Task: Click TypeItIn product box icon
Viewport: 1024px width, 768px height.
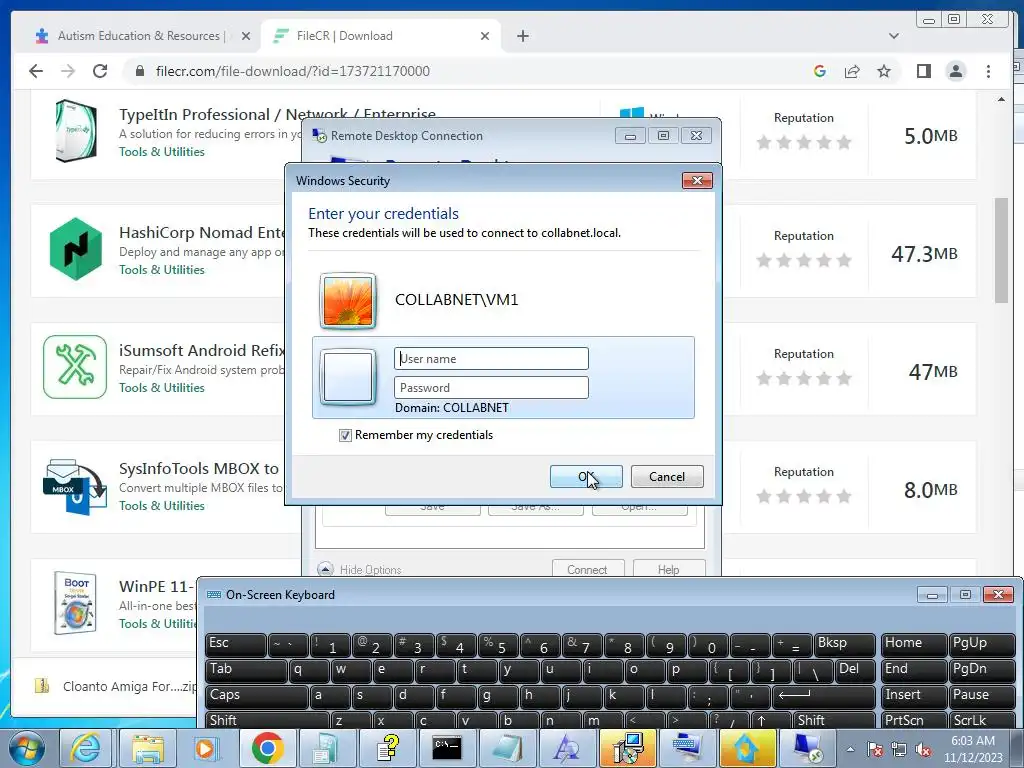Action: [x=76, y=131]
